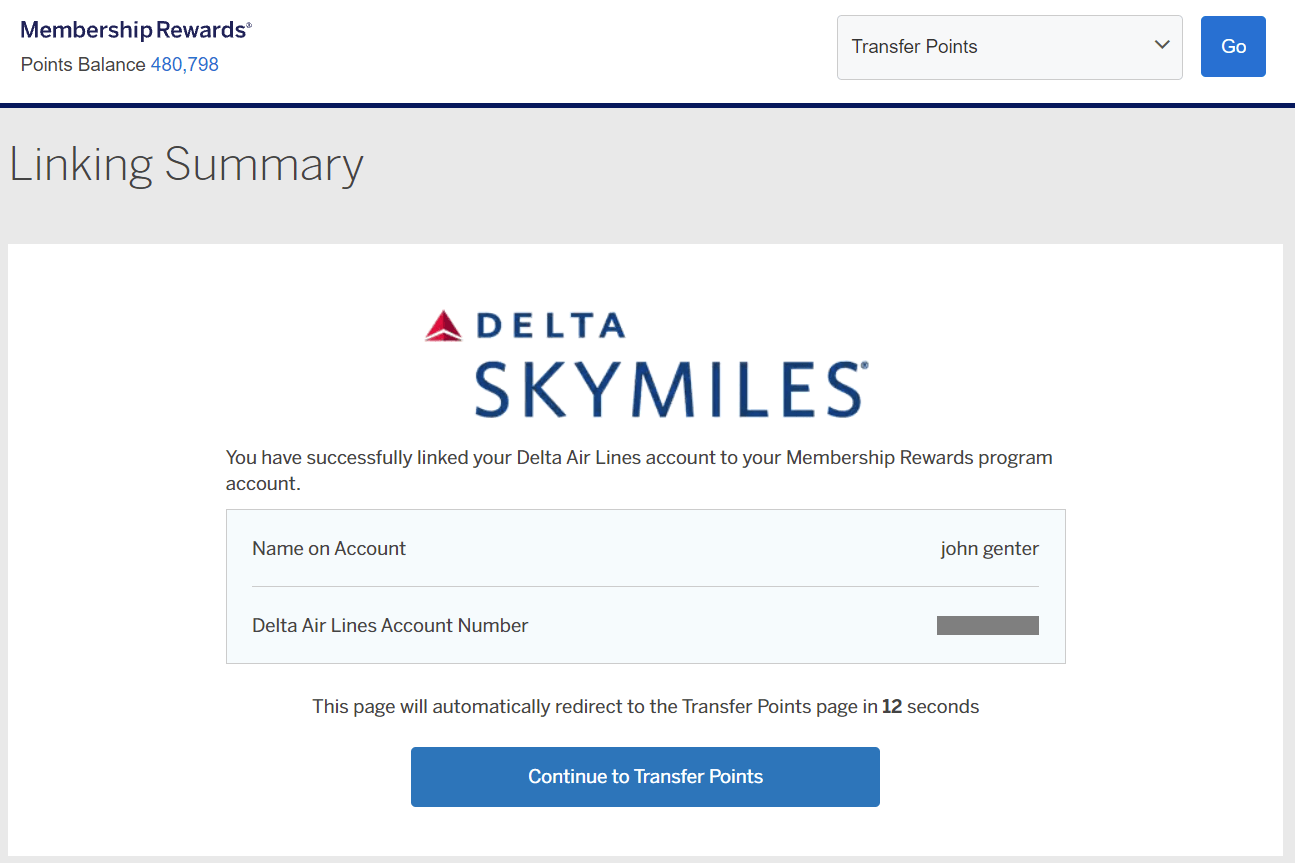Viewport: 1295px width, 863px height.
Task: Click Delta Air Lines Account Number label
Action: point(390,626)
